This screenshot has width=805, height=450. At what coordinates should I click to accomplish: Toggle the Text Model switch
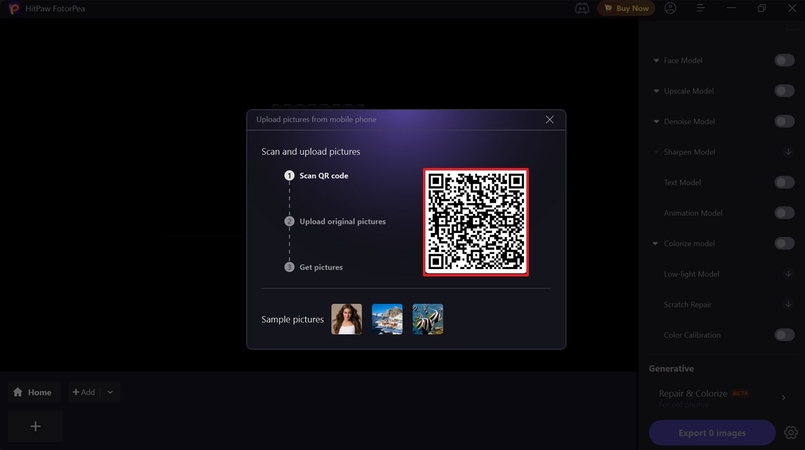click(x=784, y=182)
